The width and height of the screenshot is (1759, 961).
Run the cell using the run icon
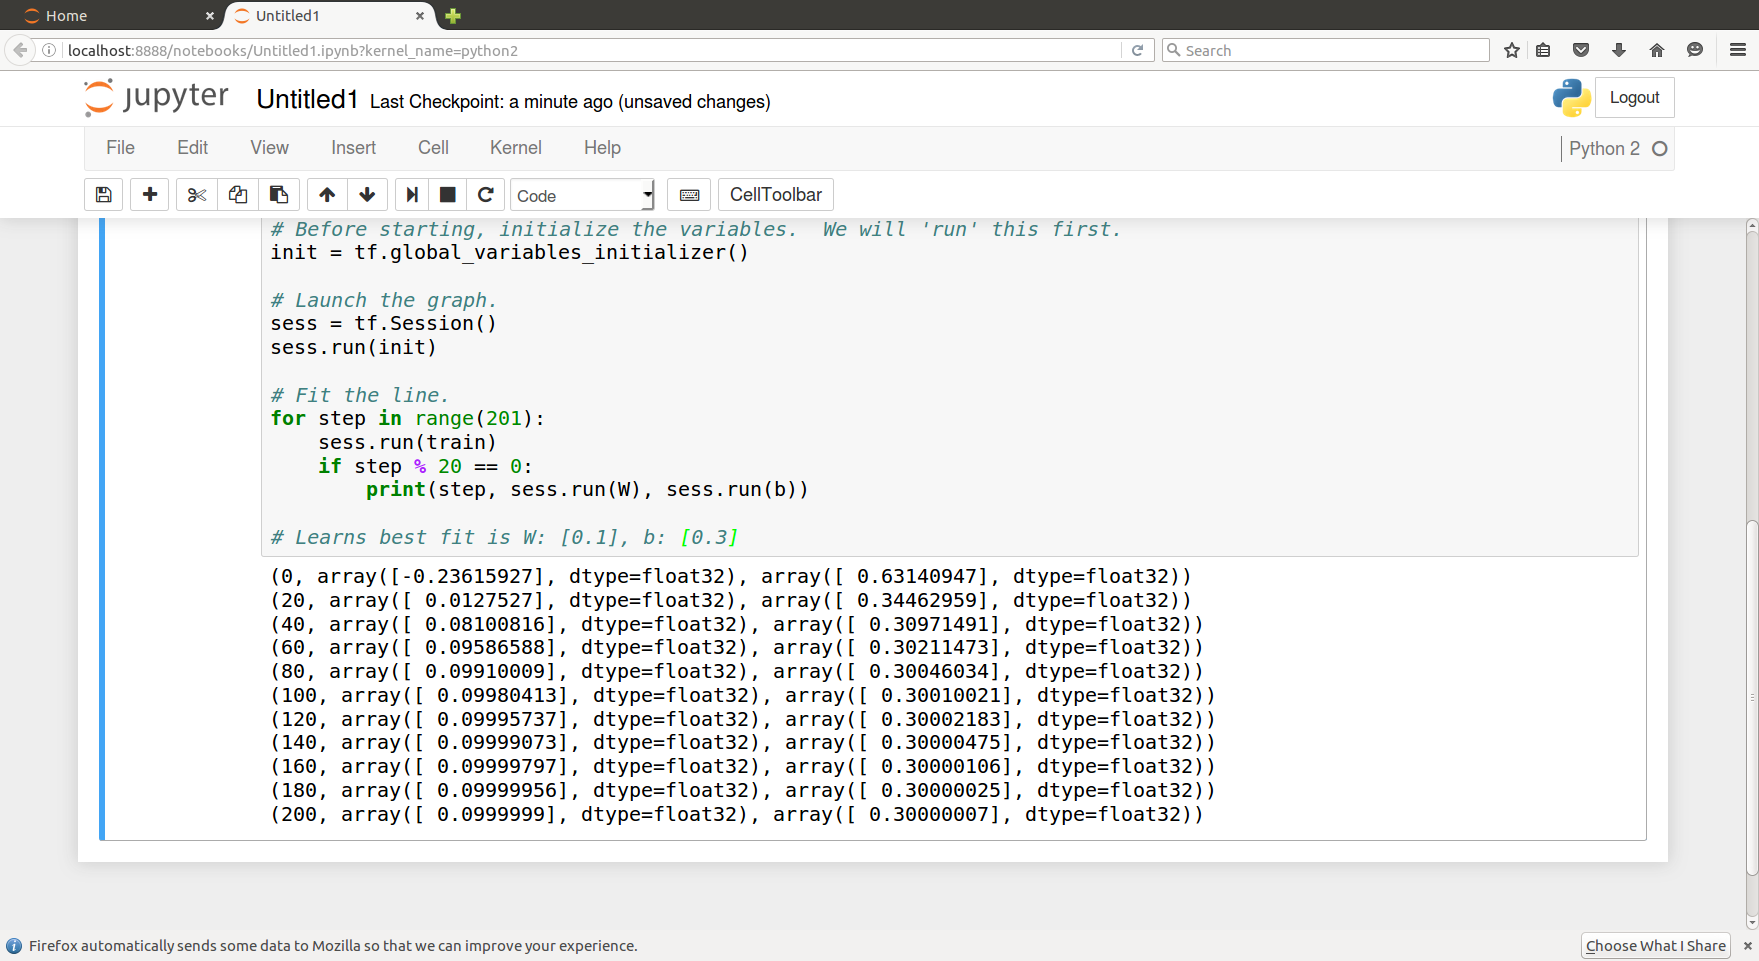pos(411,194)
